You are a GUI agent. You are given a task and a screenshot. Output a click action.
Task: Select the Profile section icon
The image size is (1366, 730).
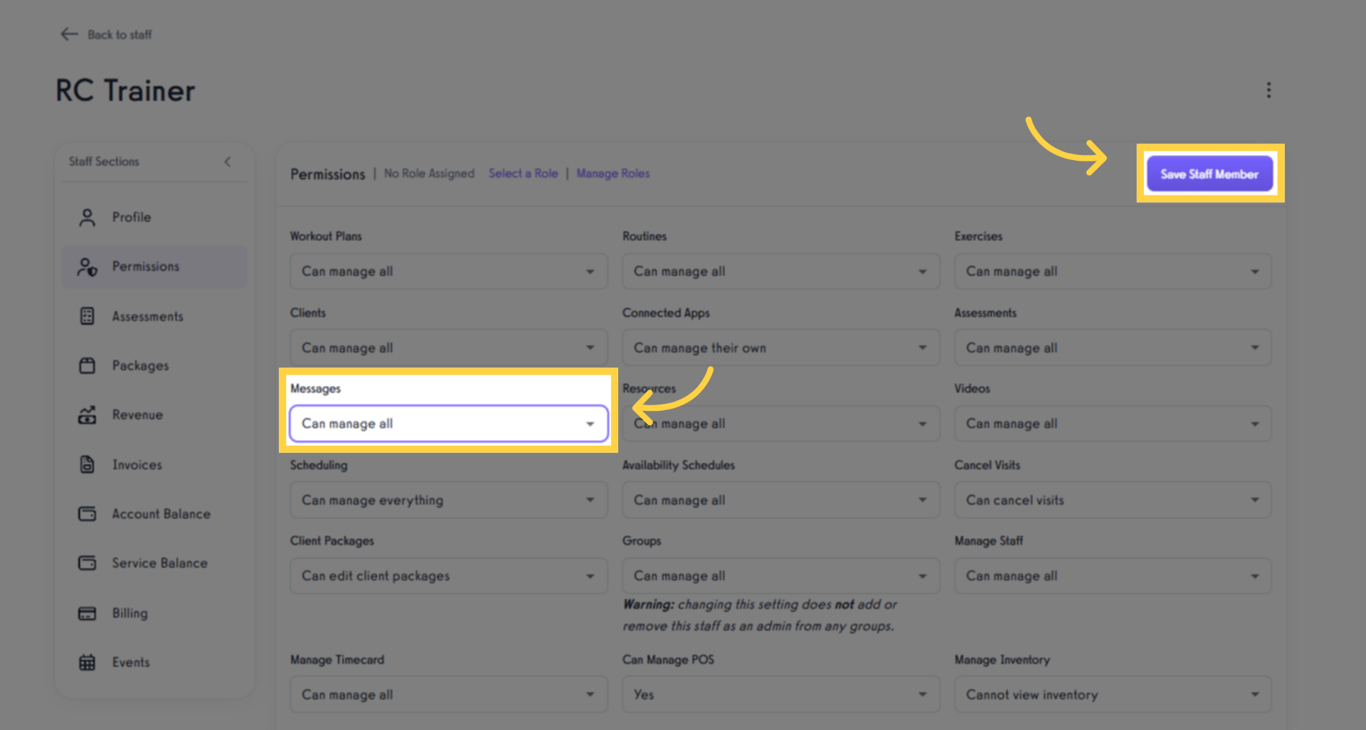90,217
